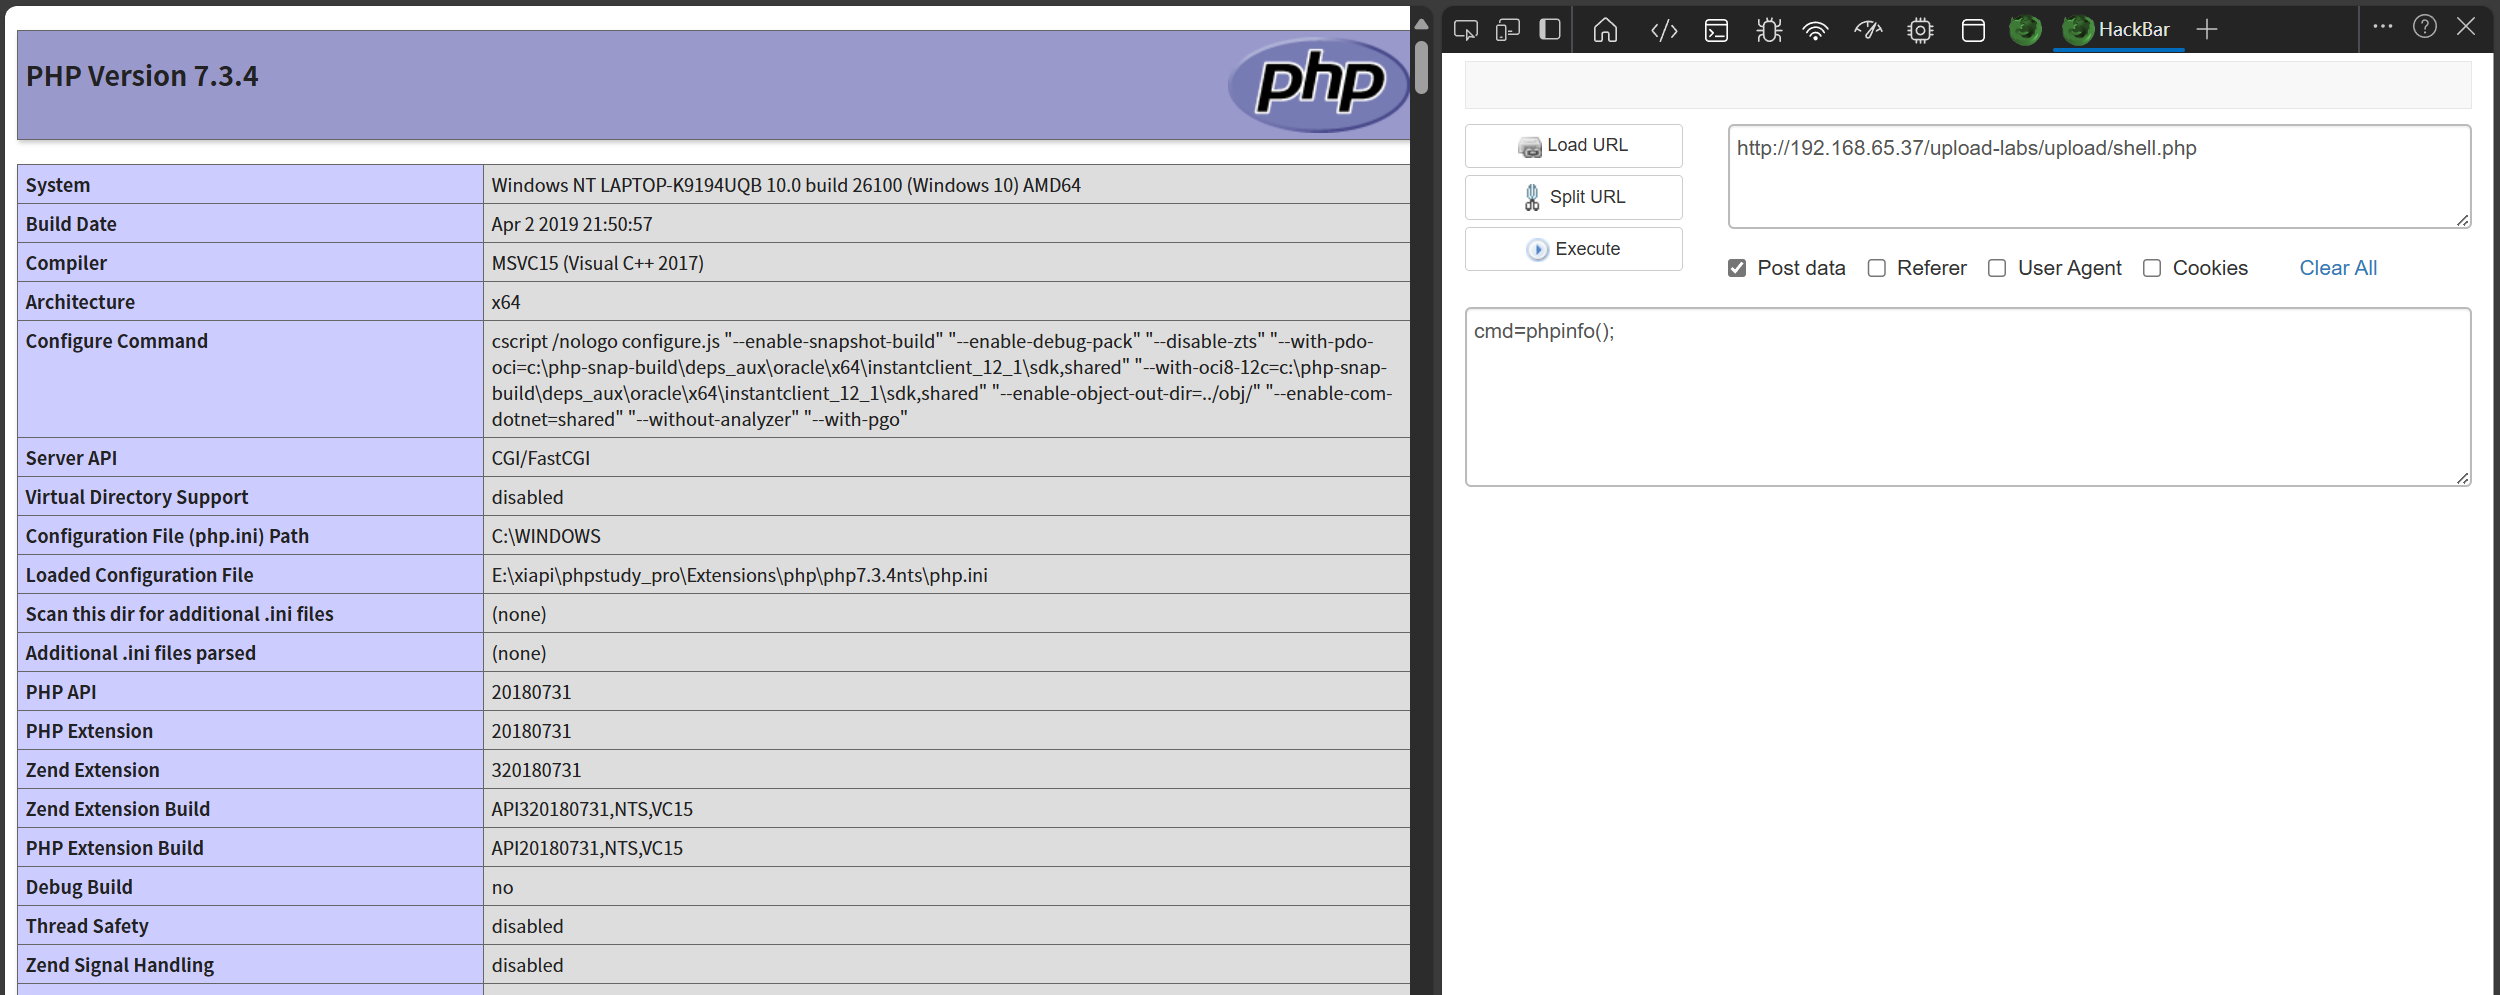Viewport: 2500px width, 995px height.
Task: Open the Console panel icon
Action: coord(1716,31)
